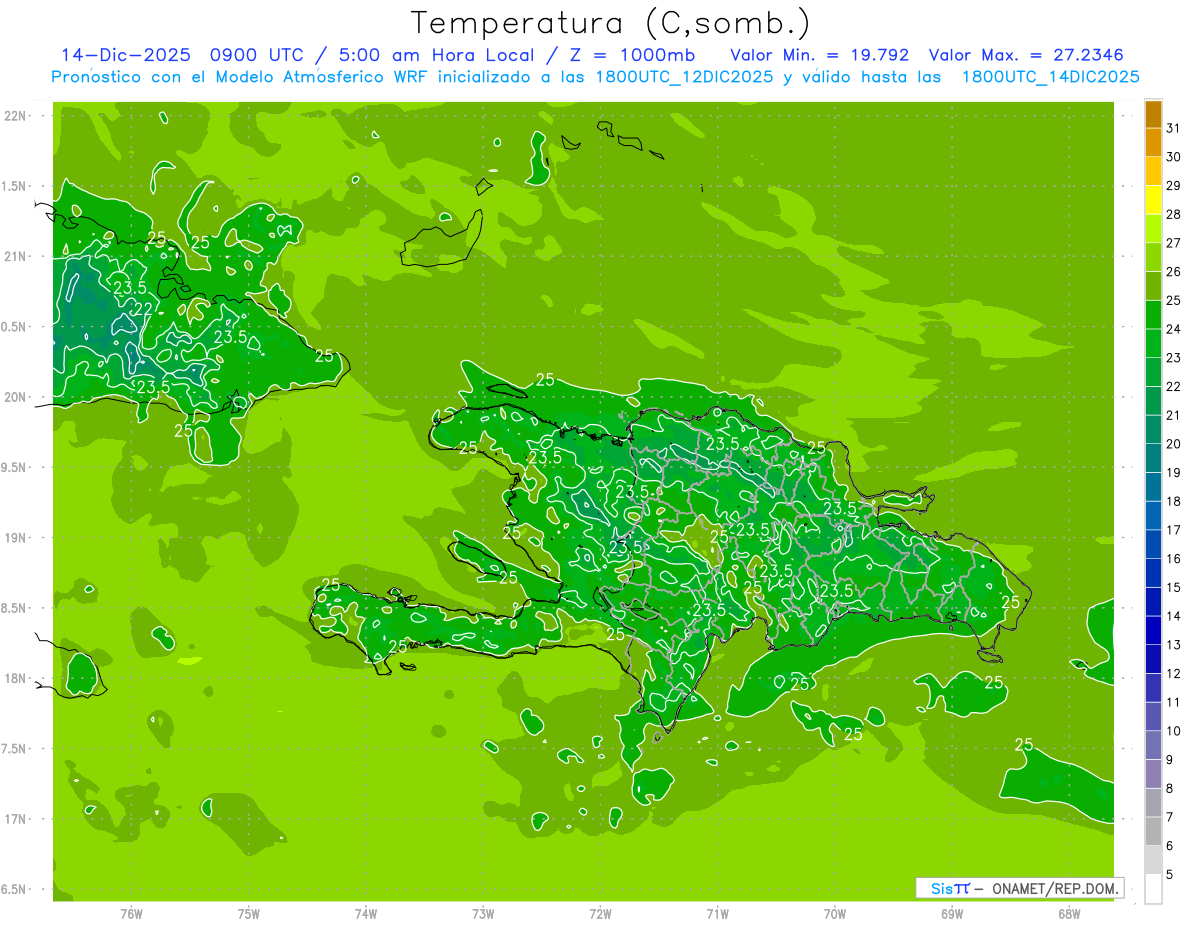This screenshot has height=927, width=1200.
Task: Select the lime colorbar segment between 27 and 28
Action: [x=1153, y=228]
